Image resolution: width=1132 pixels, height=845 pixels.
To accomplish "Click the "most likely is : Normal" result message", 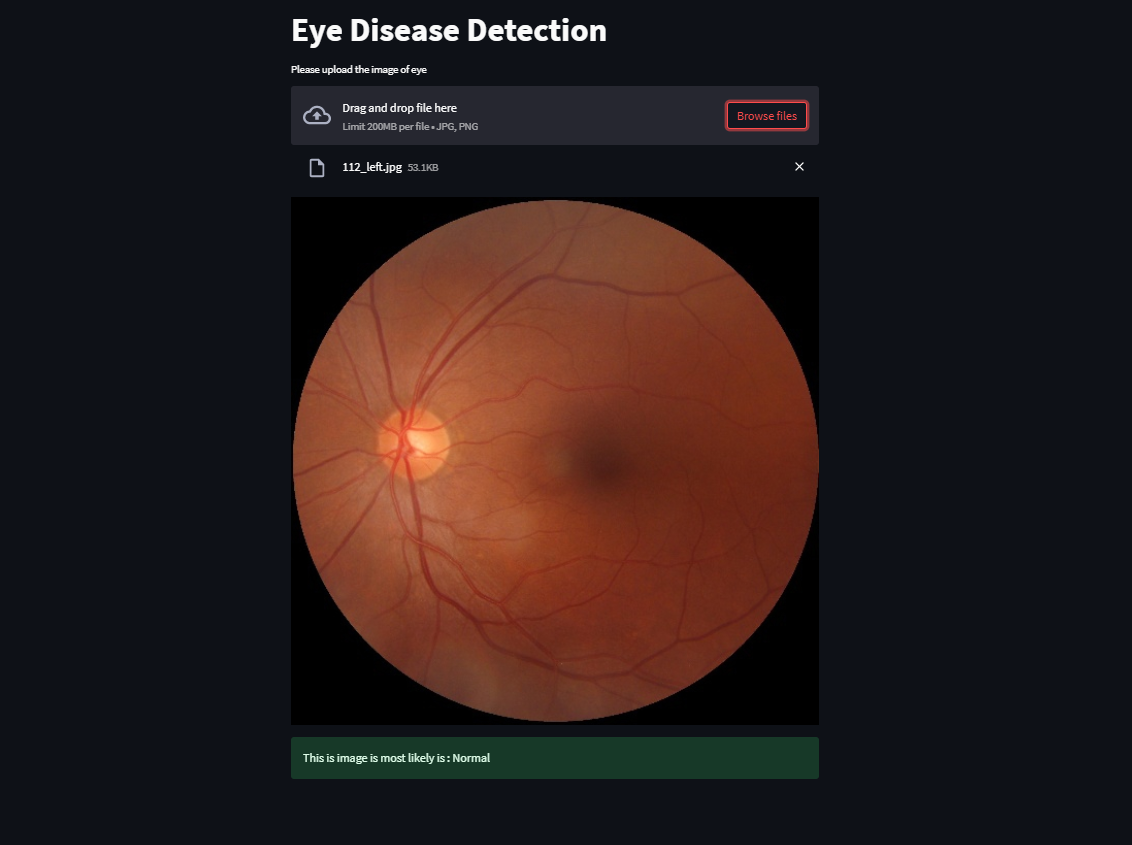I will click(x=554, y=758).
